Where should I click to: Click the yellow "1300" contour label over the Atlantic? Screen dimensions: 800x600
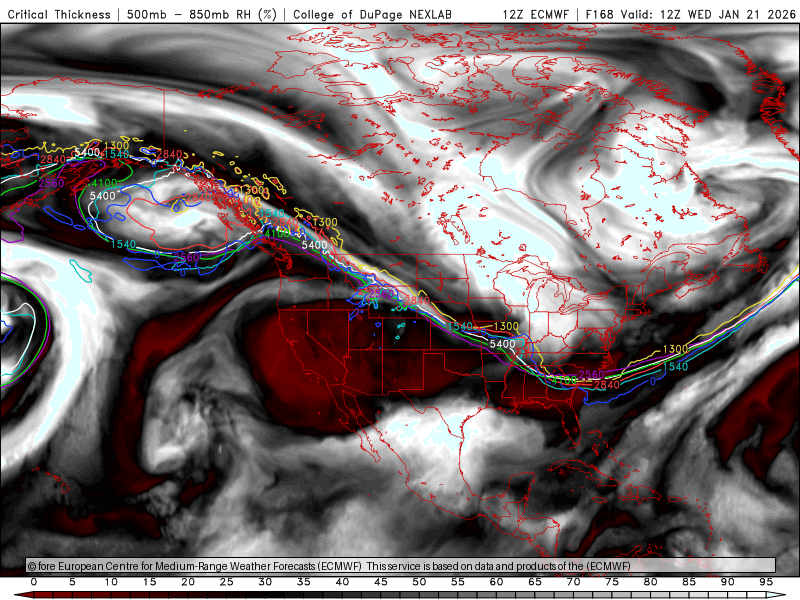point(675,349)
